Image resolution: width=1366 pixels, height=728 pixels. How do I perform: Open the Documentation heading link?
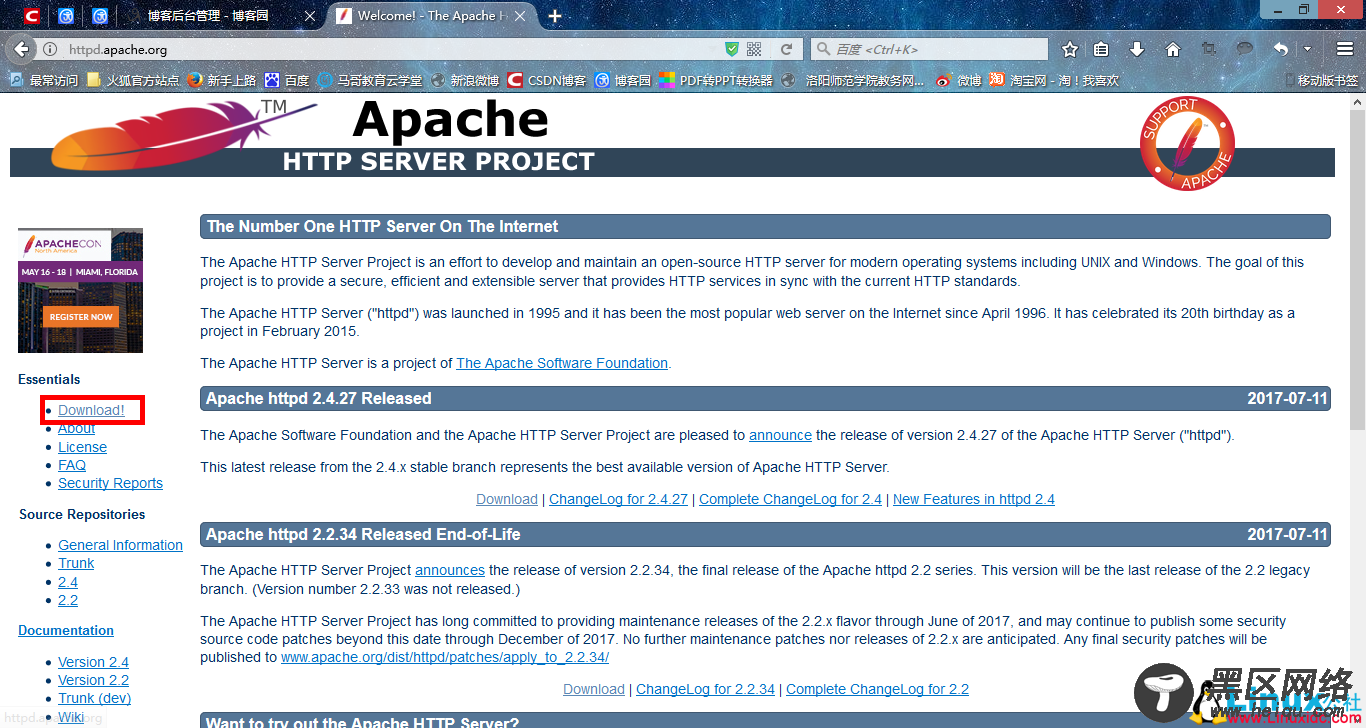(x=66, y=630)
